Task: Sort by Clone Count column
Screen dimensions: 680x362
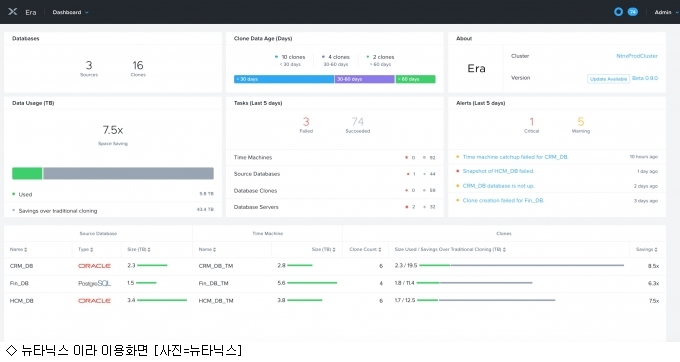Action: tap(365, 249)
